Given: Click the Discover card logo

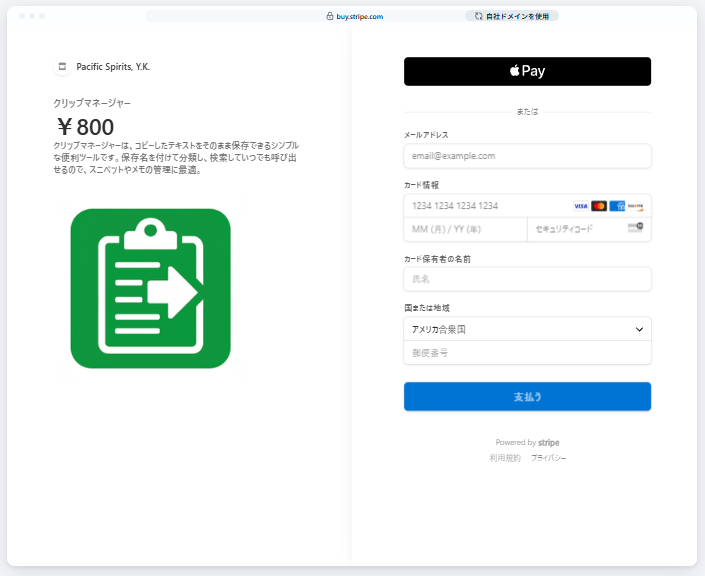Looking at the screenshot, I should (x=635, y=206).
